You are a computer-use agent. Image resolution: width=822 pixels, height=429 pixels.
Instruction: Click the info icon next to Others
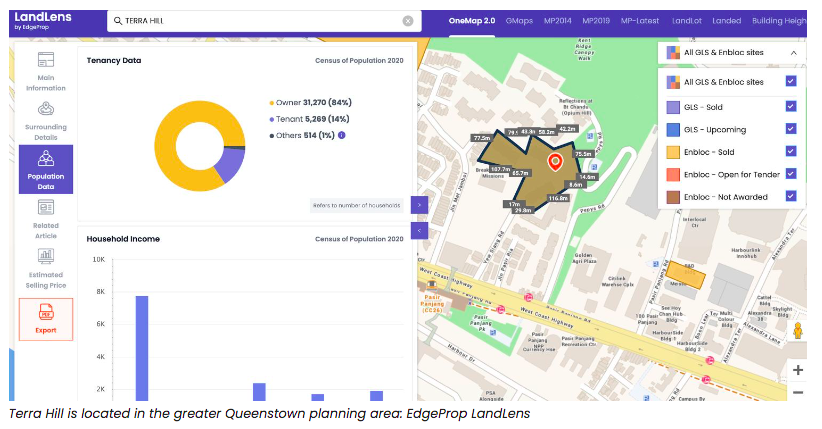tap(342, 135)
